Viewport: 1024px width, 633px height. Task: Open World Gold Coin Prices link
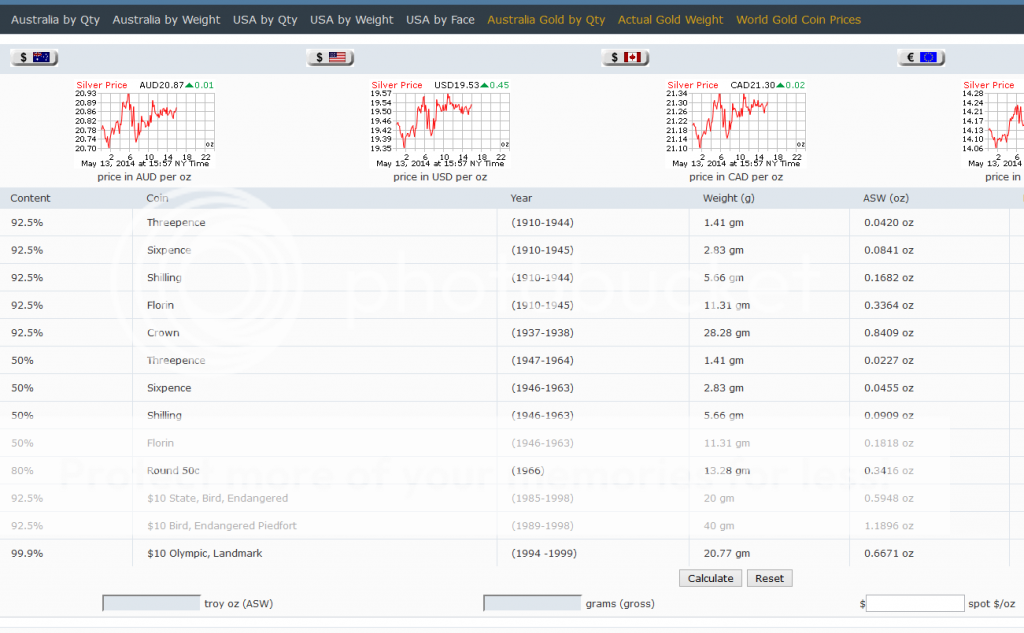[x=798, y=20]
